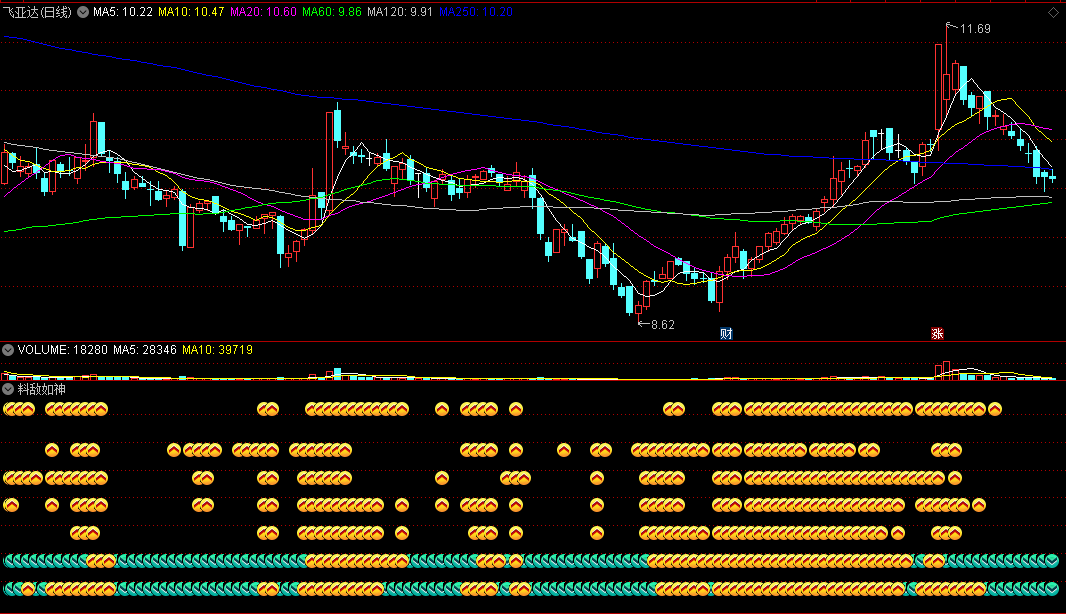Click the lowest candlestick near 8.62
The width and height of the screenshot is (1066, 614).
pos(638,307)
